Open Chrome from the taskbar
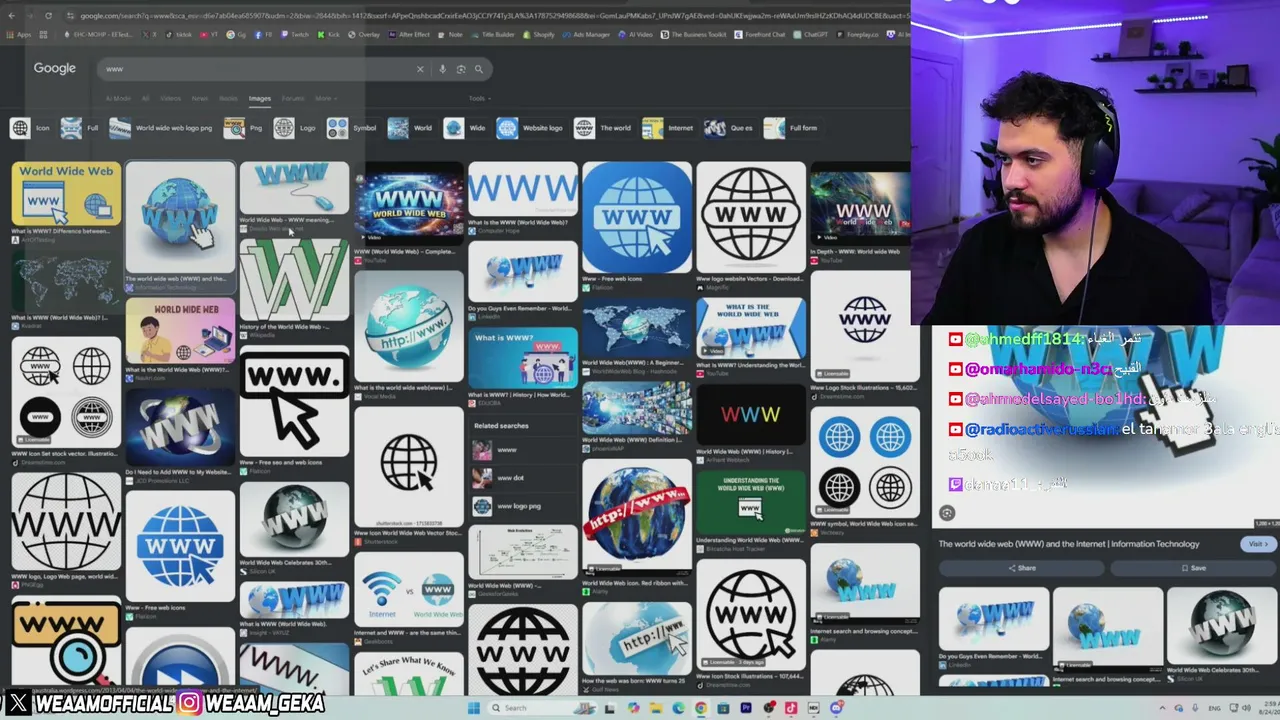This screenshot has width=1280, height=720. click(x=700, y=708)
